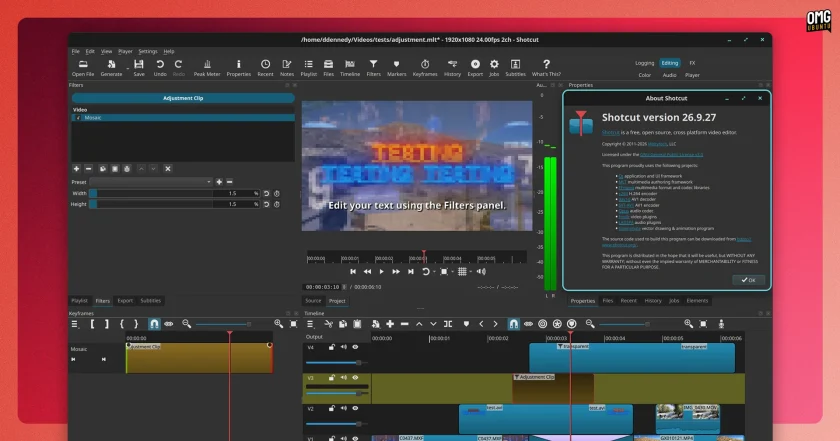The image size is (840, 441).
Task: Skip to the previous point in player
Action: pos(353,272)
